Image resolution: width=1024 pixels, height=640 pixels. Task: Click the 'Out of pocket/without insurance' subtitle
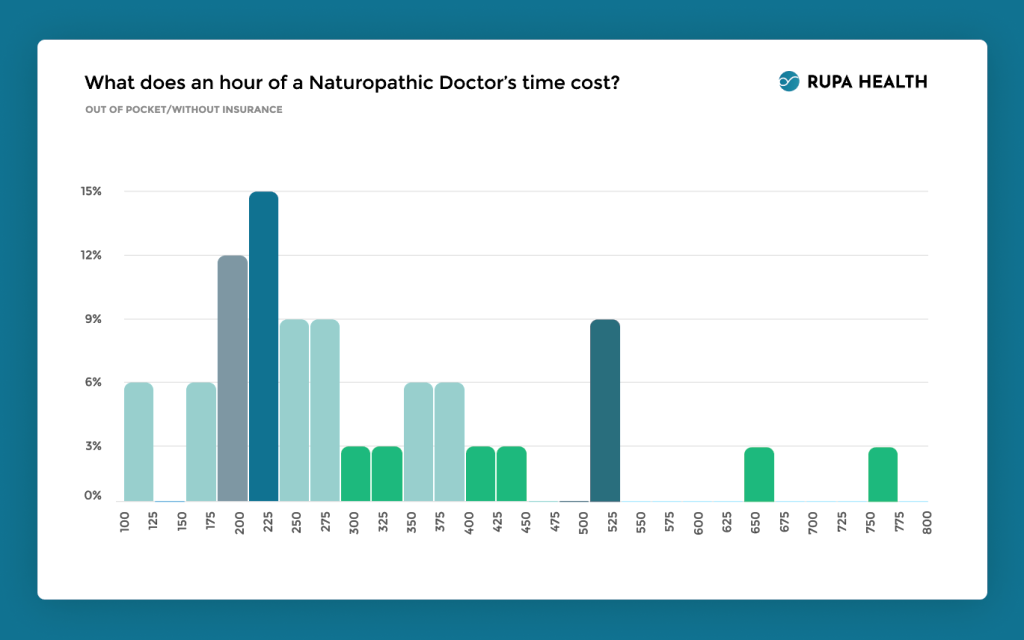coord(183,109)
